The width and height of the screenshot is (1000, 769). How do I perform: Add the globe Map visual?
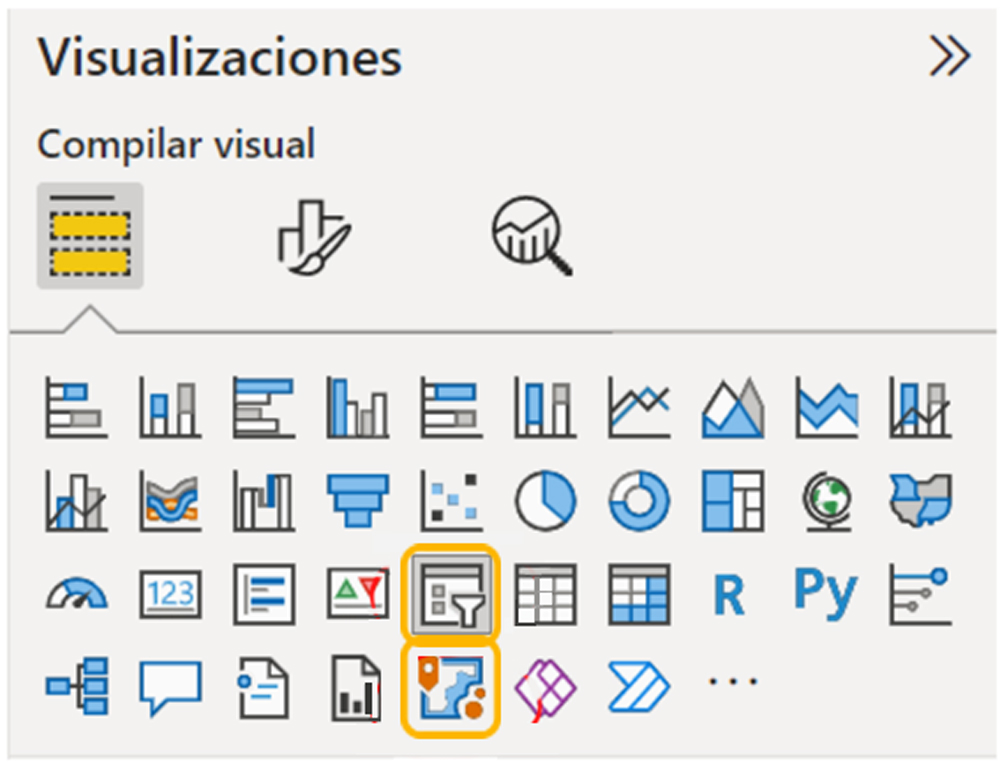pyautogui.click(x=827, y=502)
